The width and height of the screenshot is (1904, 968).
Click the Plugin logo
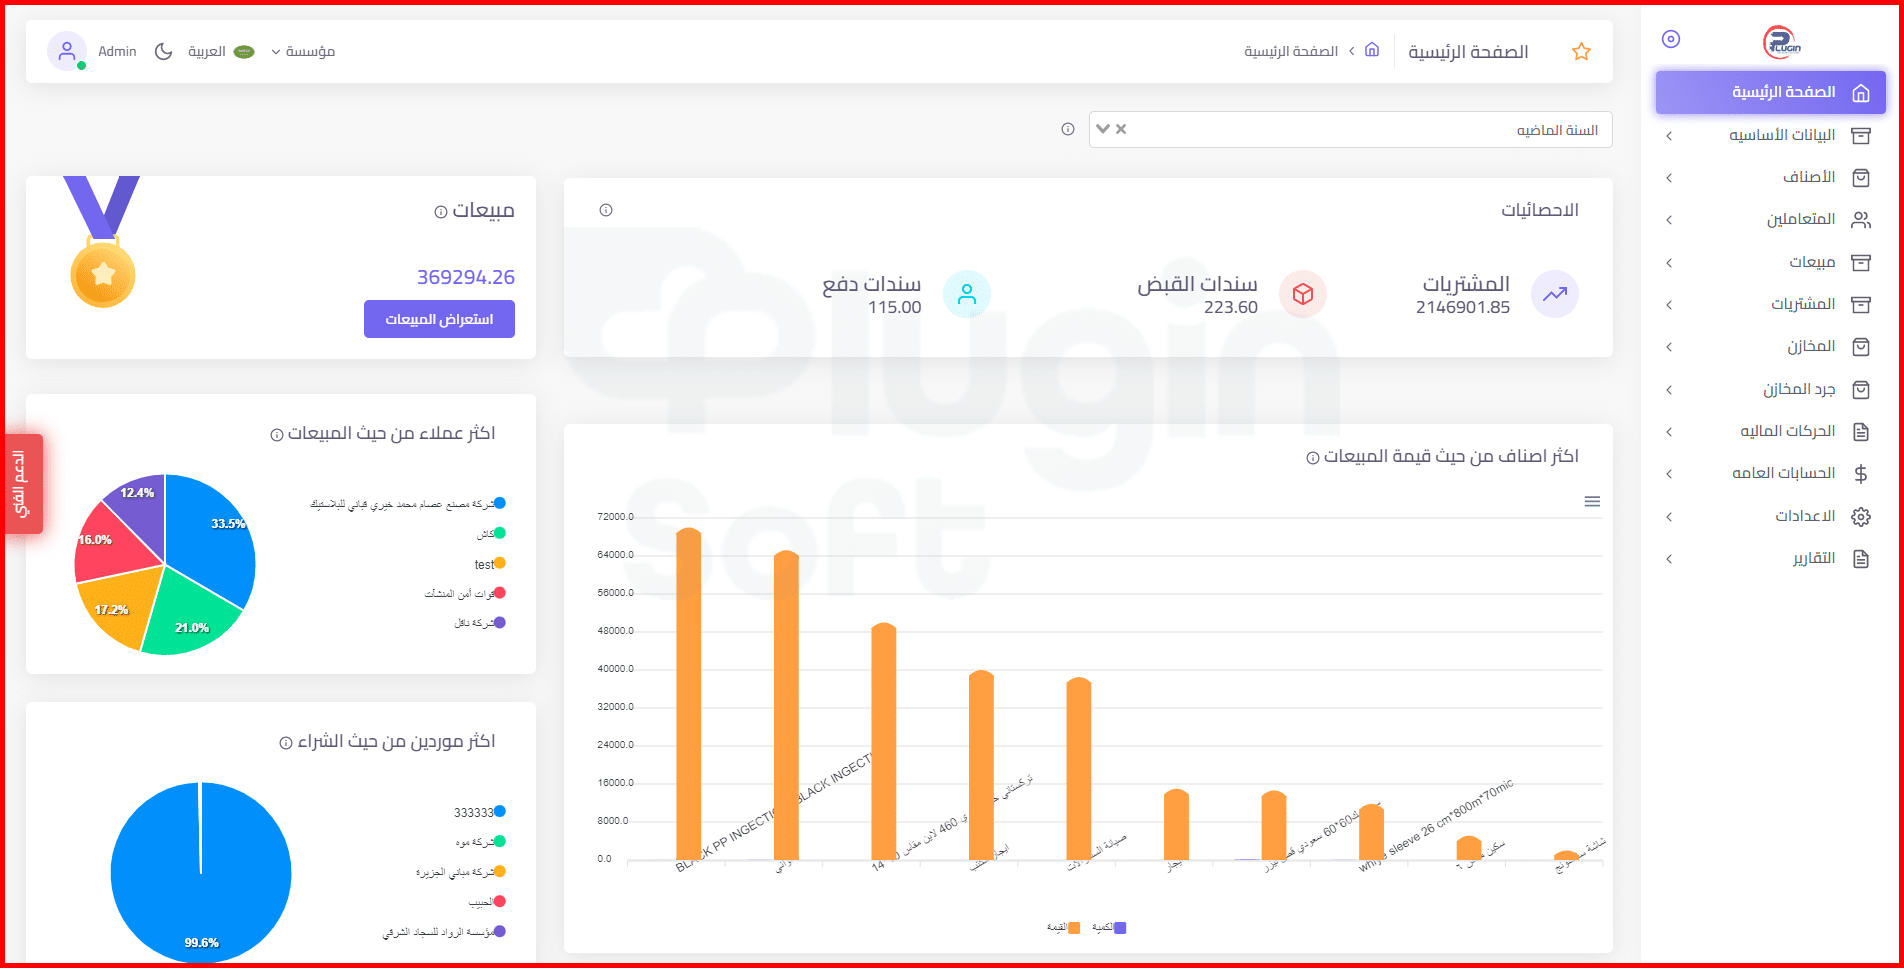(x=1781, y=42)
